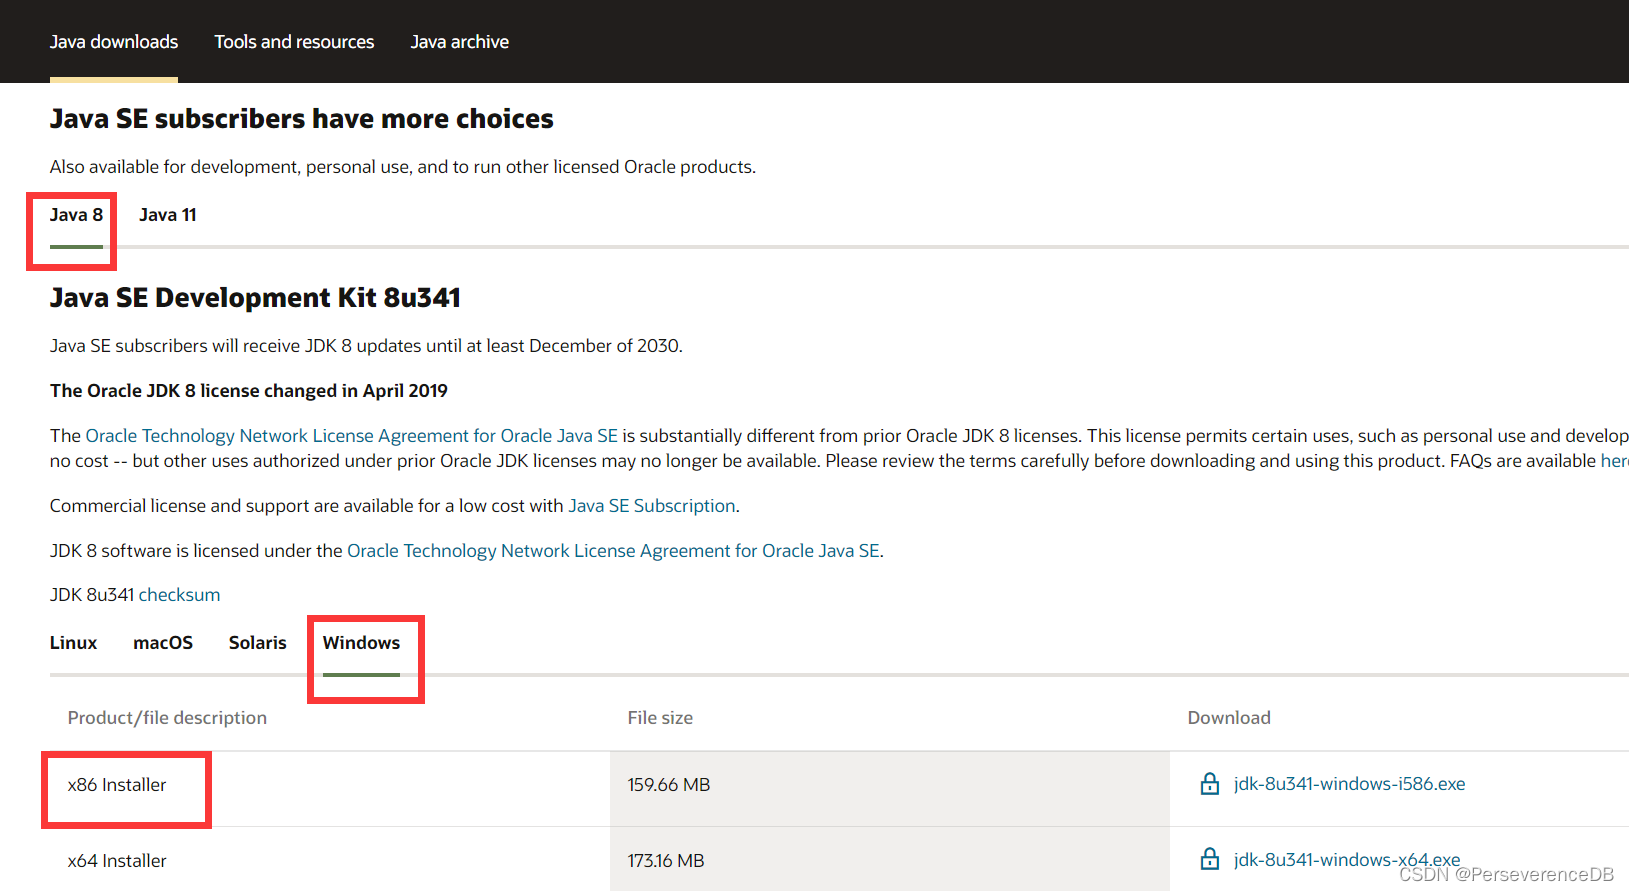
Task: Click the 'Java SE Development Kit 8u341' heading
Action: (255, 298)
